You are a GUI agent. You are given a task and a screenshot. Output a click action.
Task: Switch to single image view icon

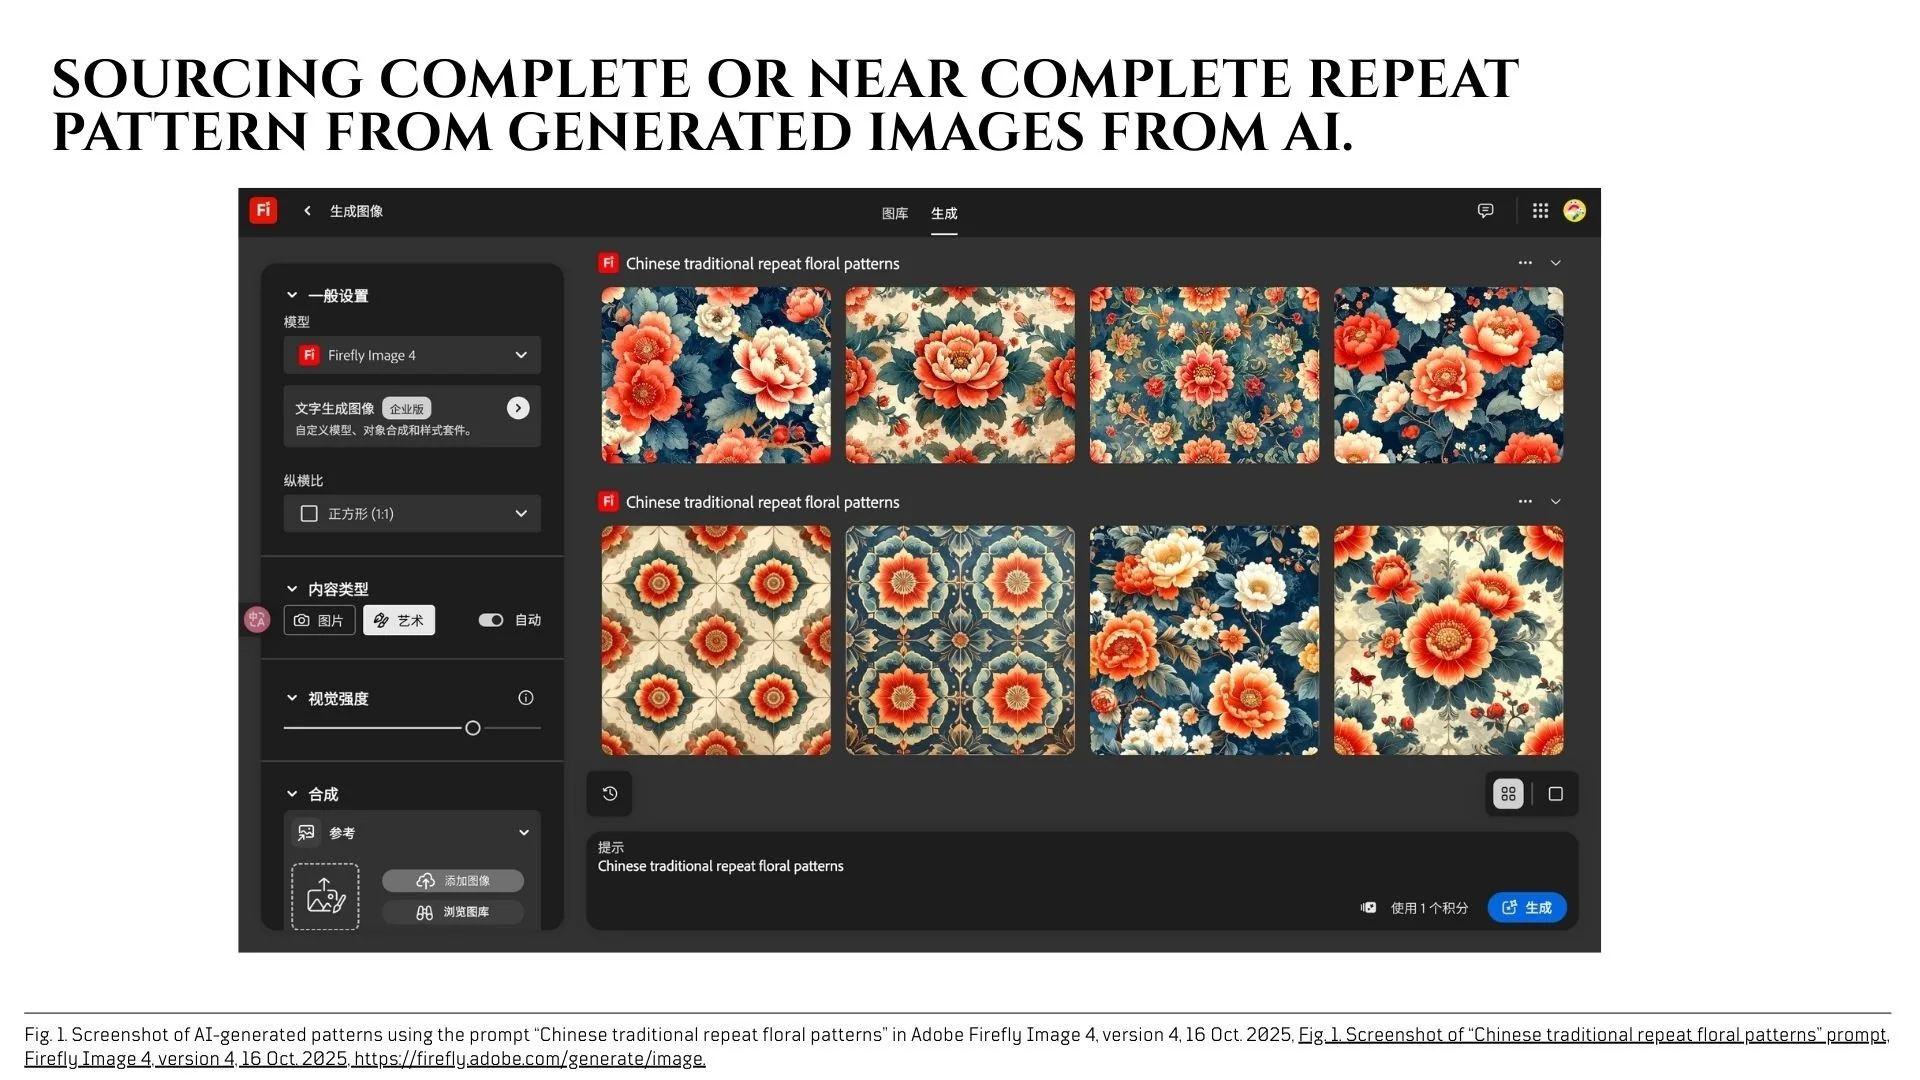1555,794
